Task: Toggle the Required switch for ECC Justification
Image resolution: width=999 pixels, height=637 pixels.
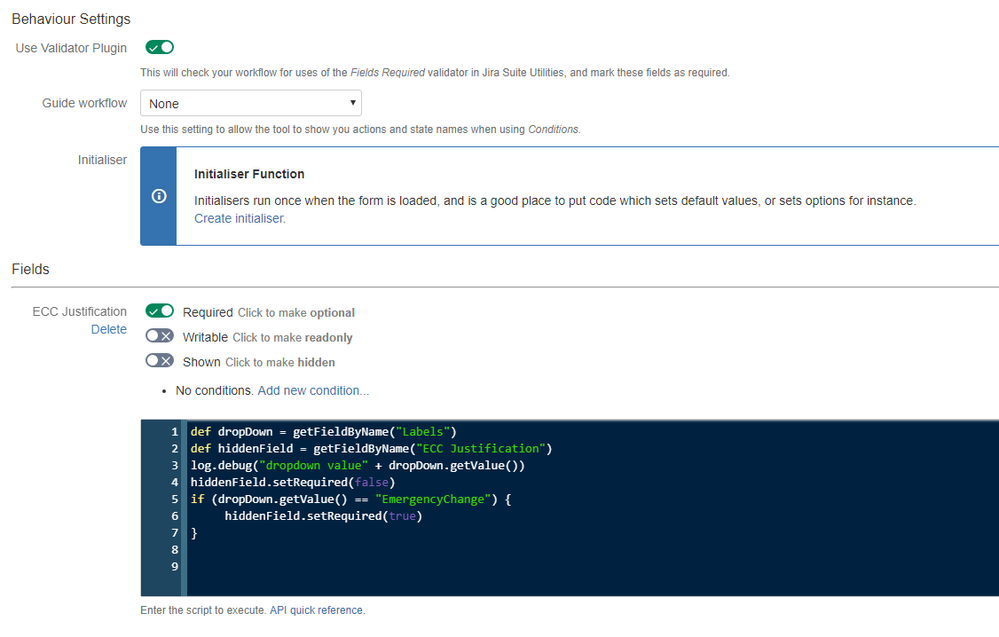Action: click(x=159, y=311)
